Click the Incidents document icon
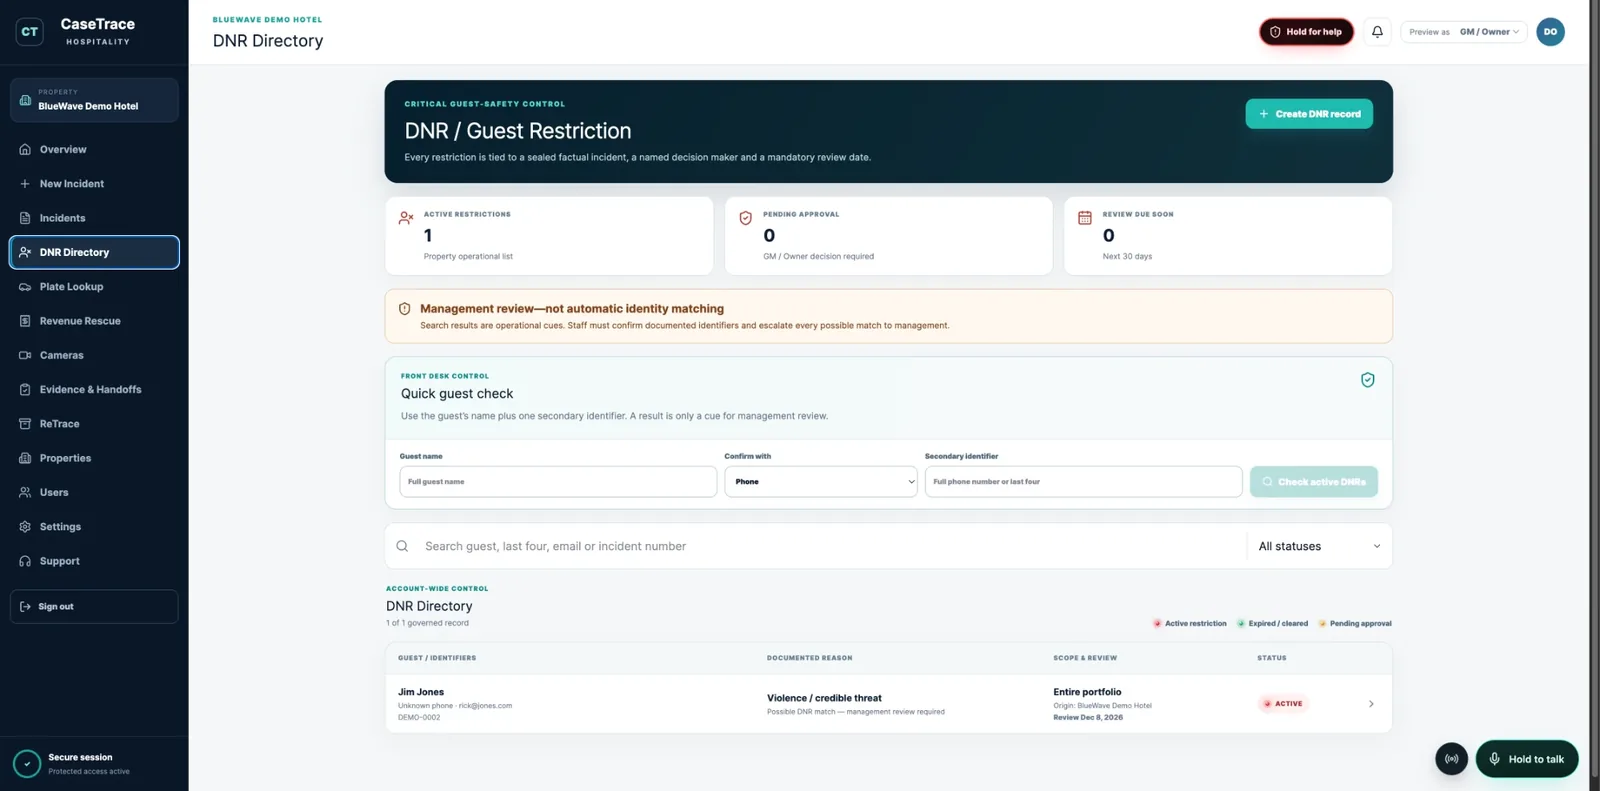The width and height of the screenshot is (1600, 791). pyautogui.click(x=25, y=218)
